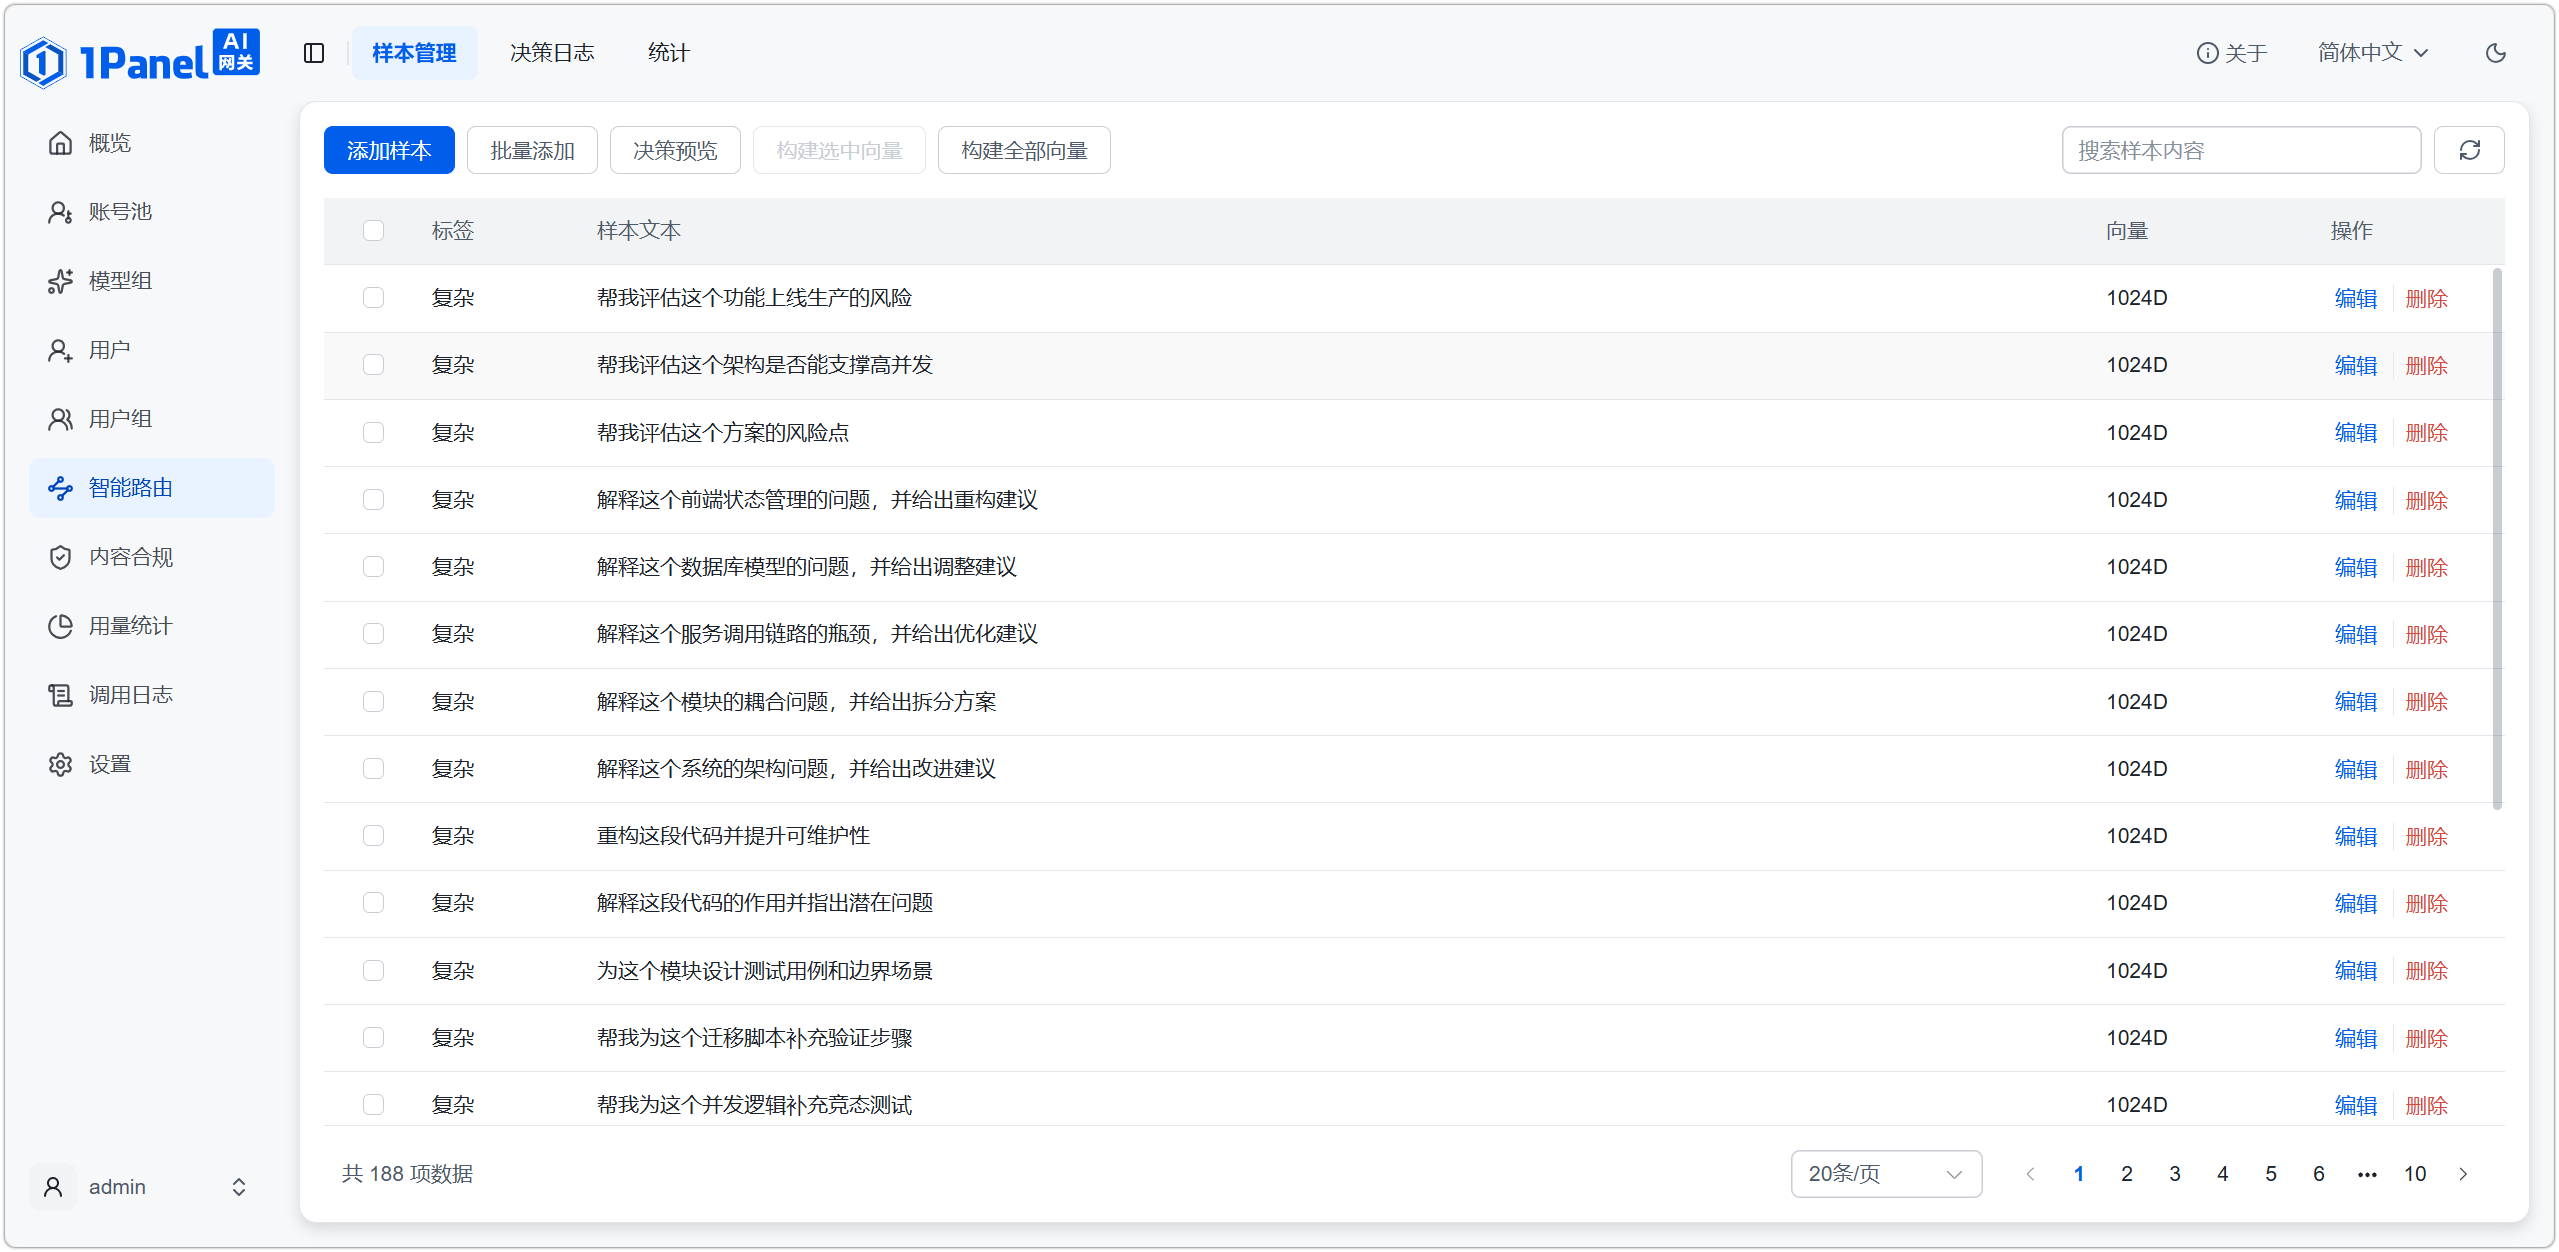Viewport: 2559px width, 1252px height.
Task: Go to page 5
Action: pos(2271,1174)
